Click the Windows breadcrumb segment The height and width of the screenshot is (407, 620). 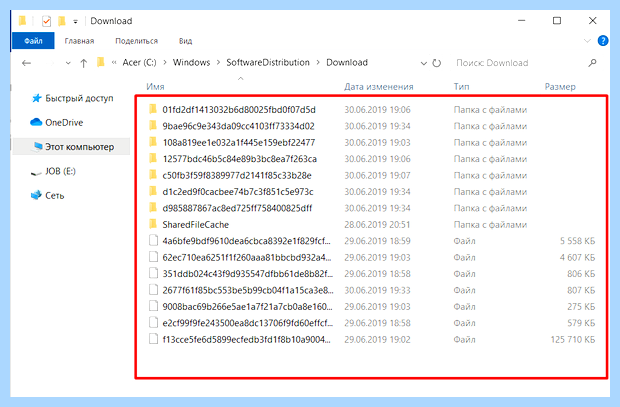(x=191, y=62)
